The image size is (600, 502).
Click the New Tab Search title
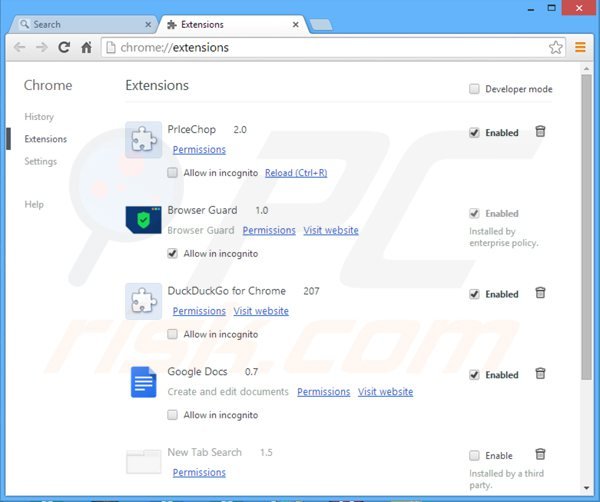click(205, 452)
